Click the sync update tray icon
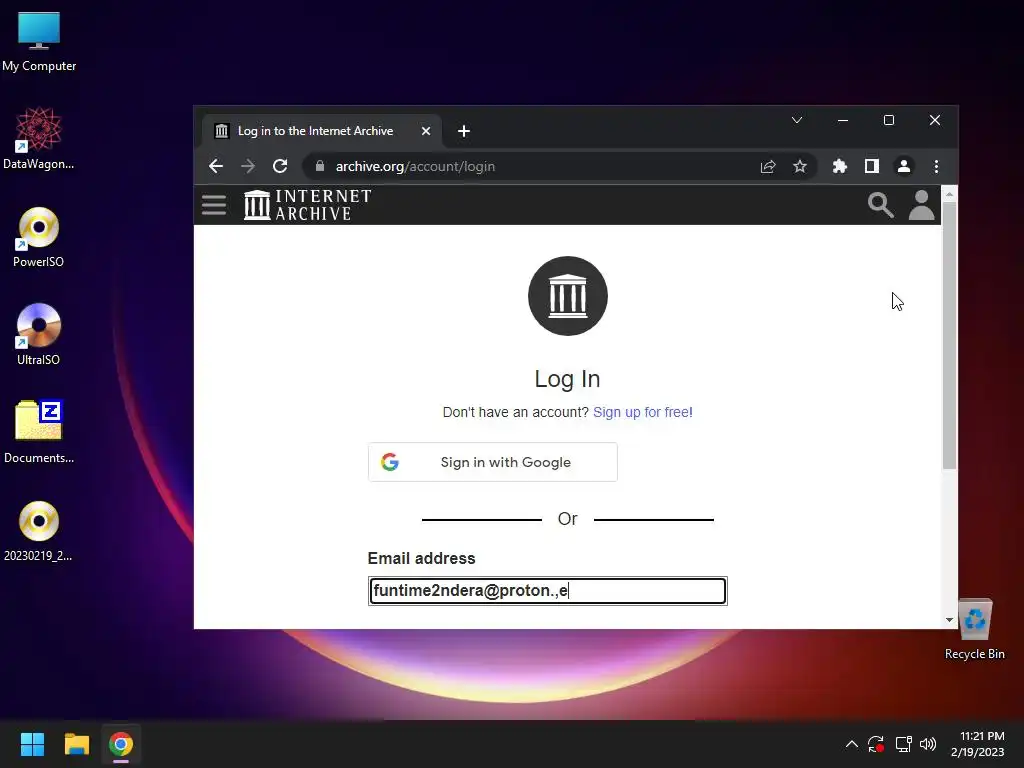The image size is (1024, 768). pyautogui.click(x=876, y=744)
